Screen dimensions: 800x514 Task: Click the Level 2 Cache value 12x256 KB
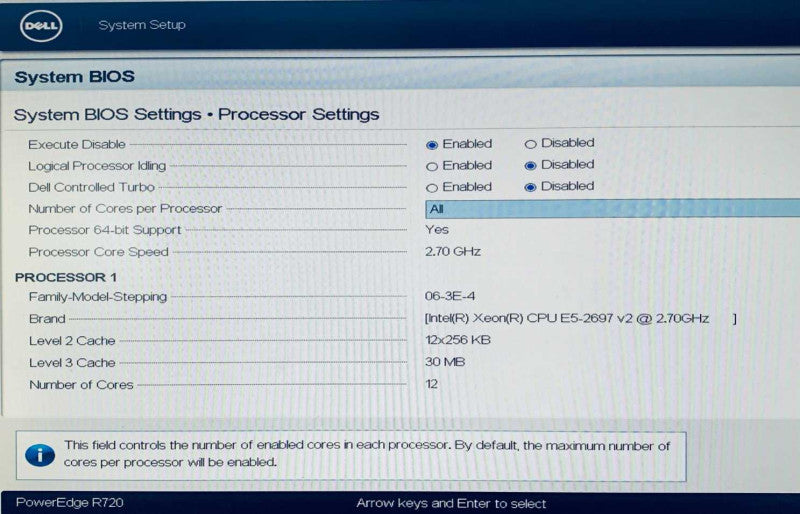pyautogui.click(x=458, y=340)
